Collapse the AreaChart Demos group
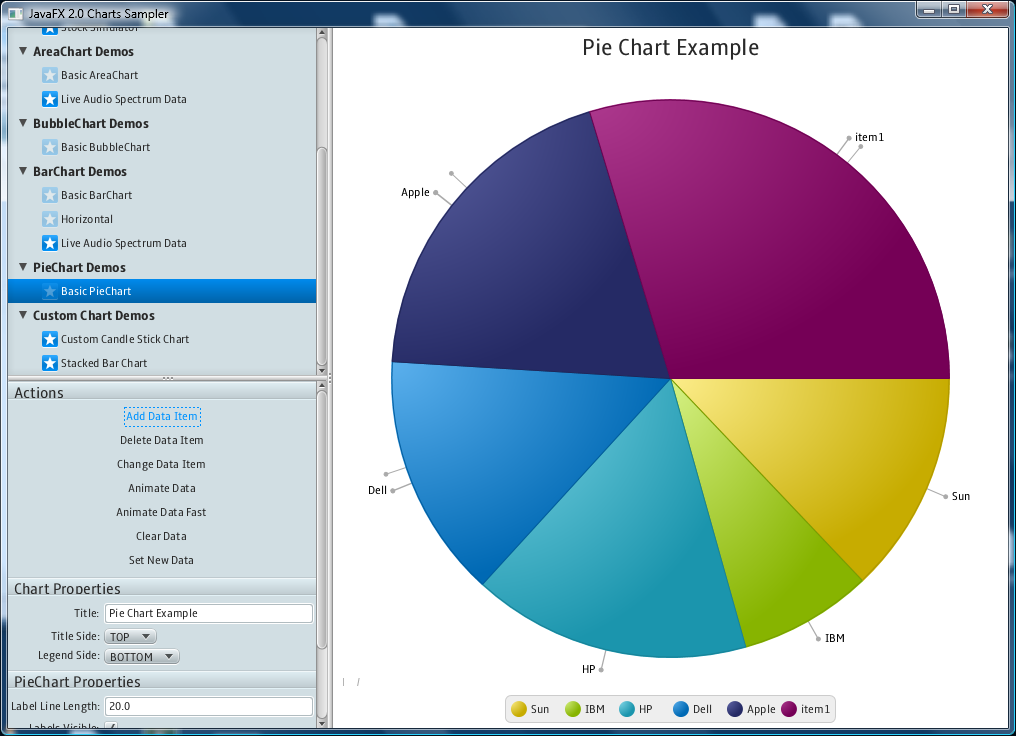This screenshot has height=736, width=1016. click(23, 51)
